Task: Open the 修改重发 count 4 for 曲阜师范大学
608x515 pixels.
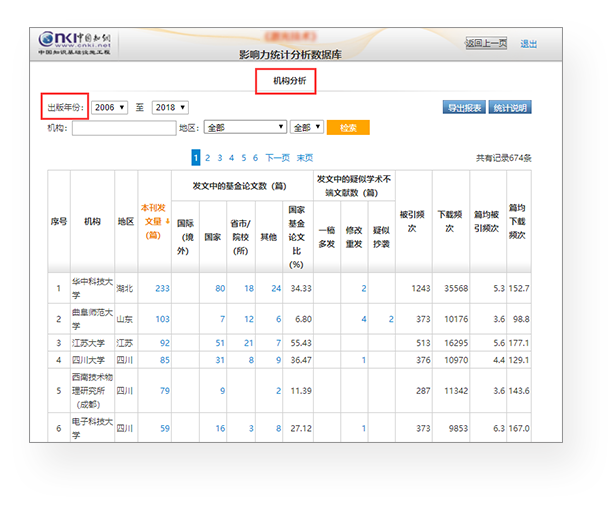Action: click(364, 319)
